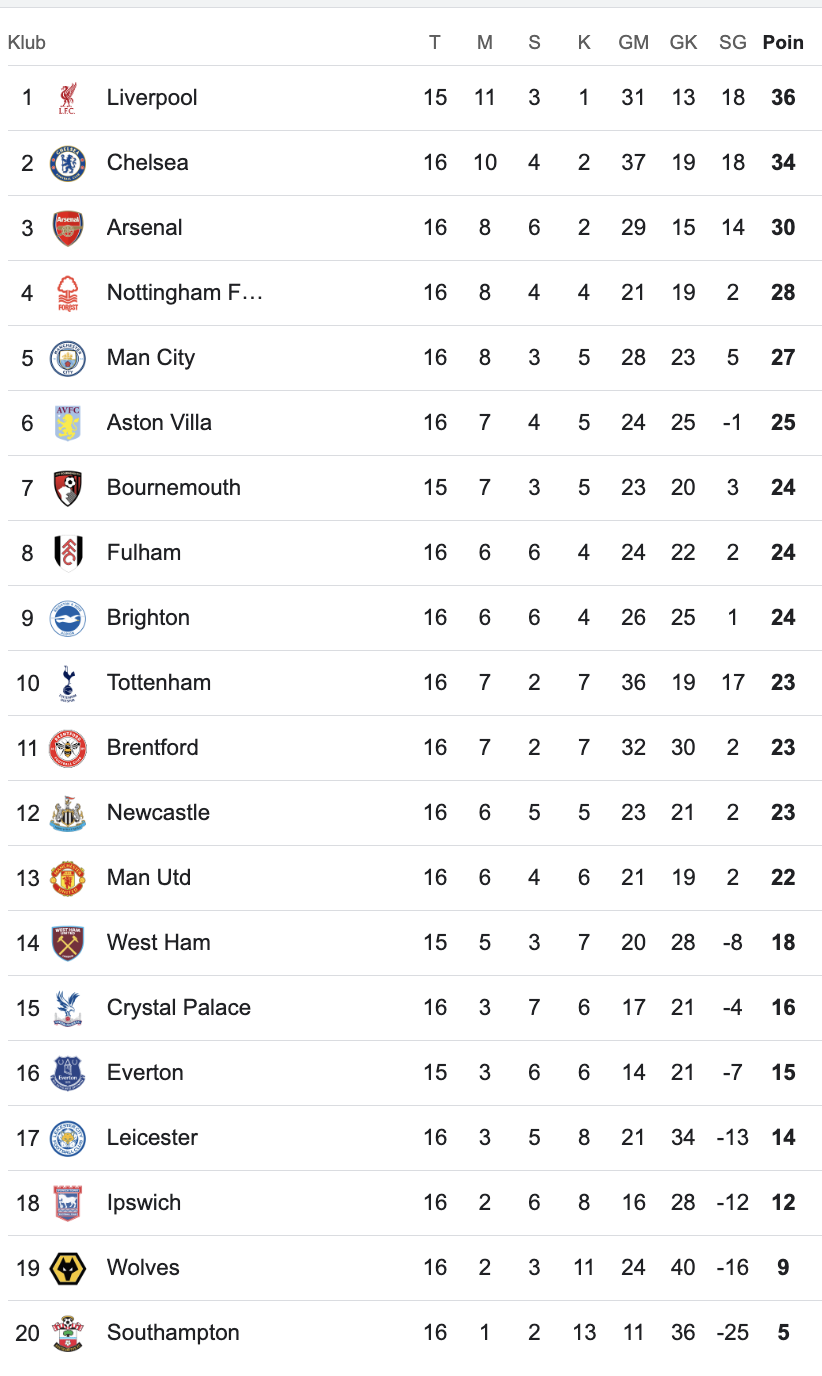Click the Newcastle club crest icon
This screenshot has height=1376, width=822.
(x=67, y=813)
